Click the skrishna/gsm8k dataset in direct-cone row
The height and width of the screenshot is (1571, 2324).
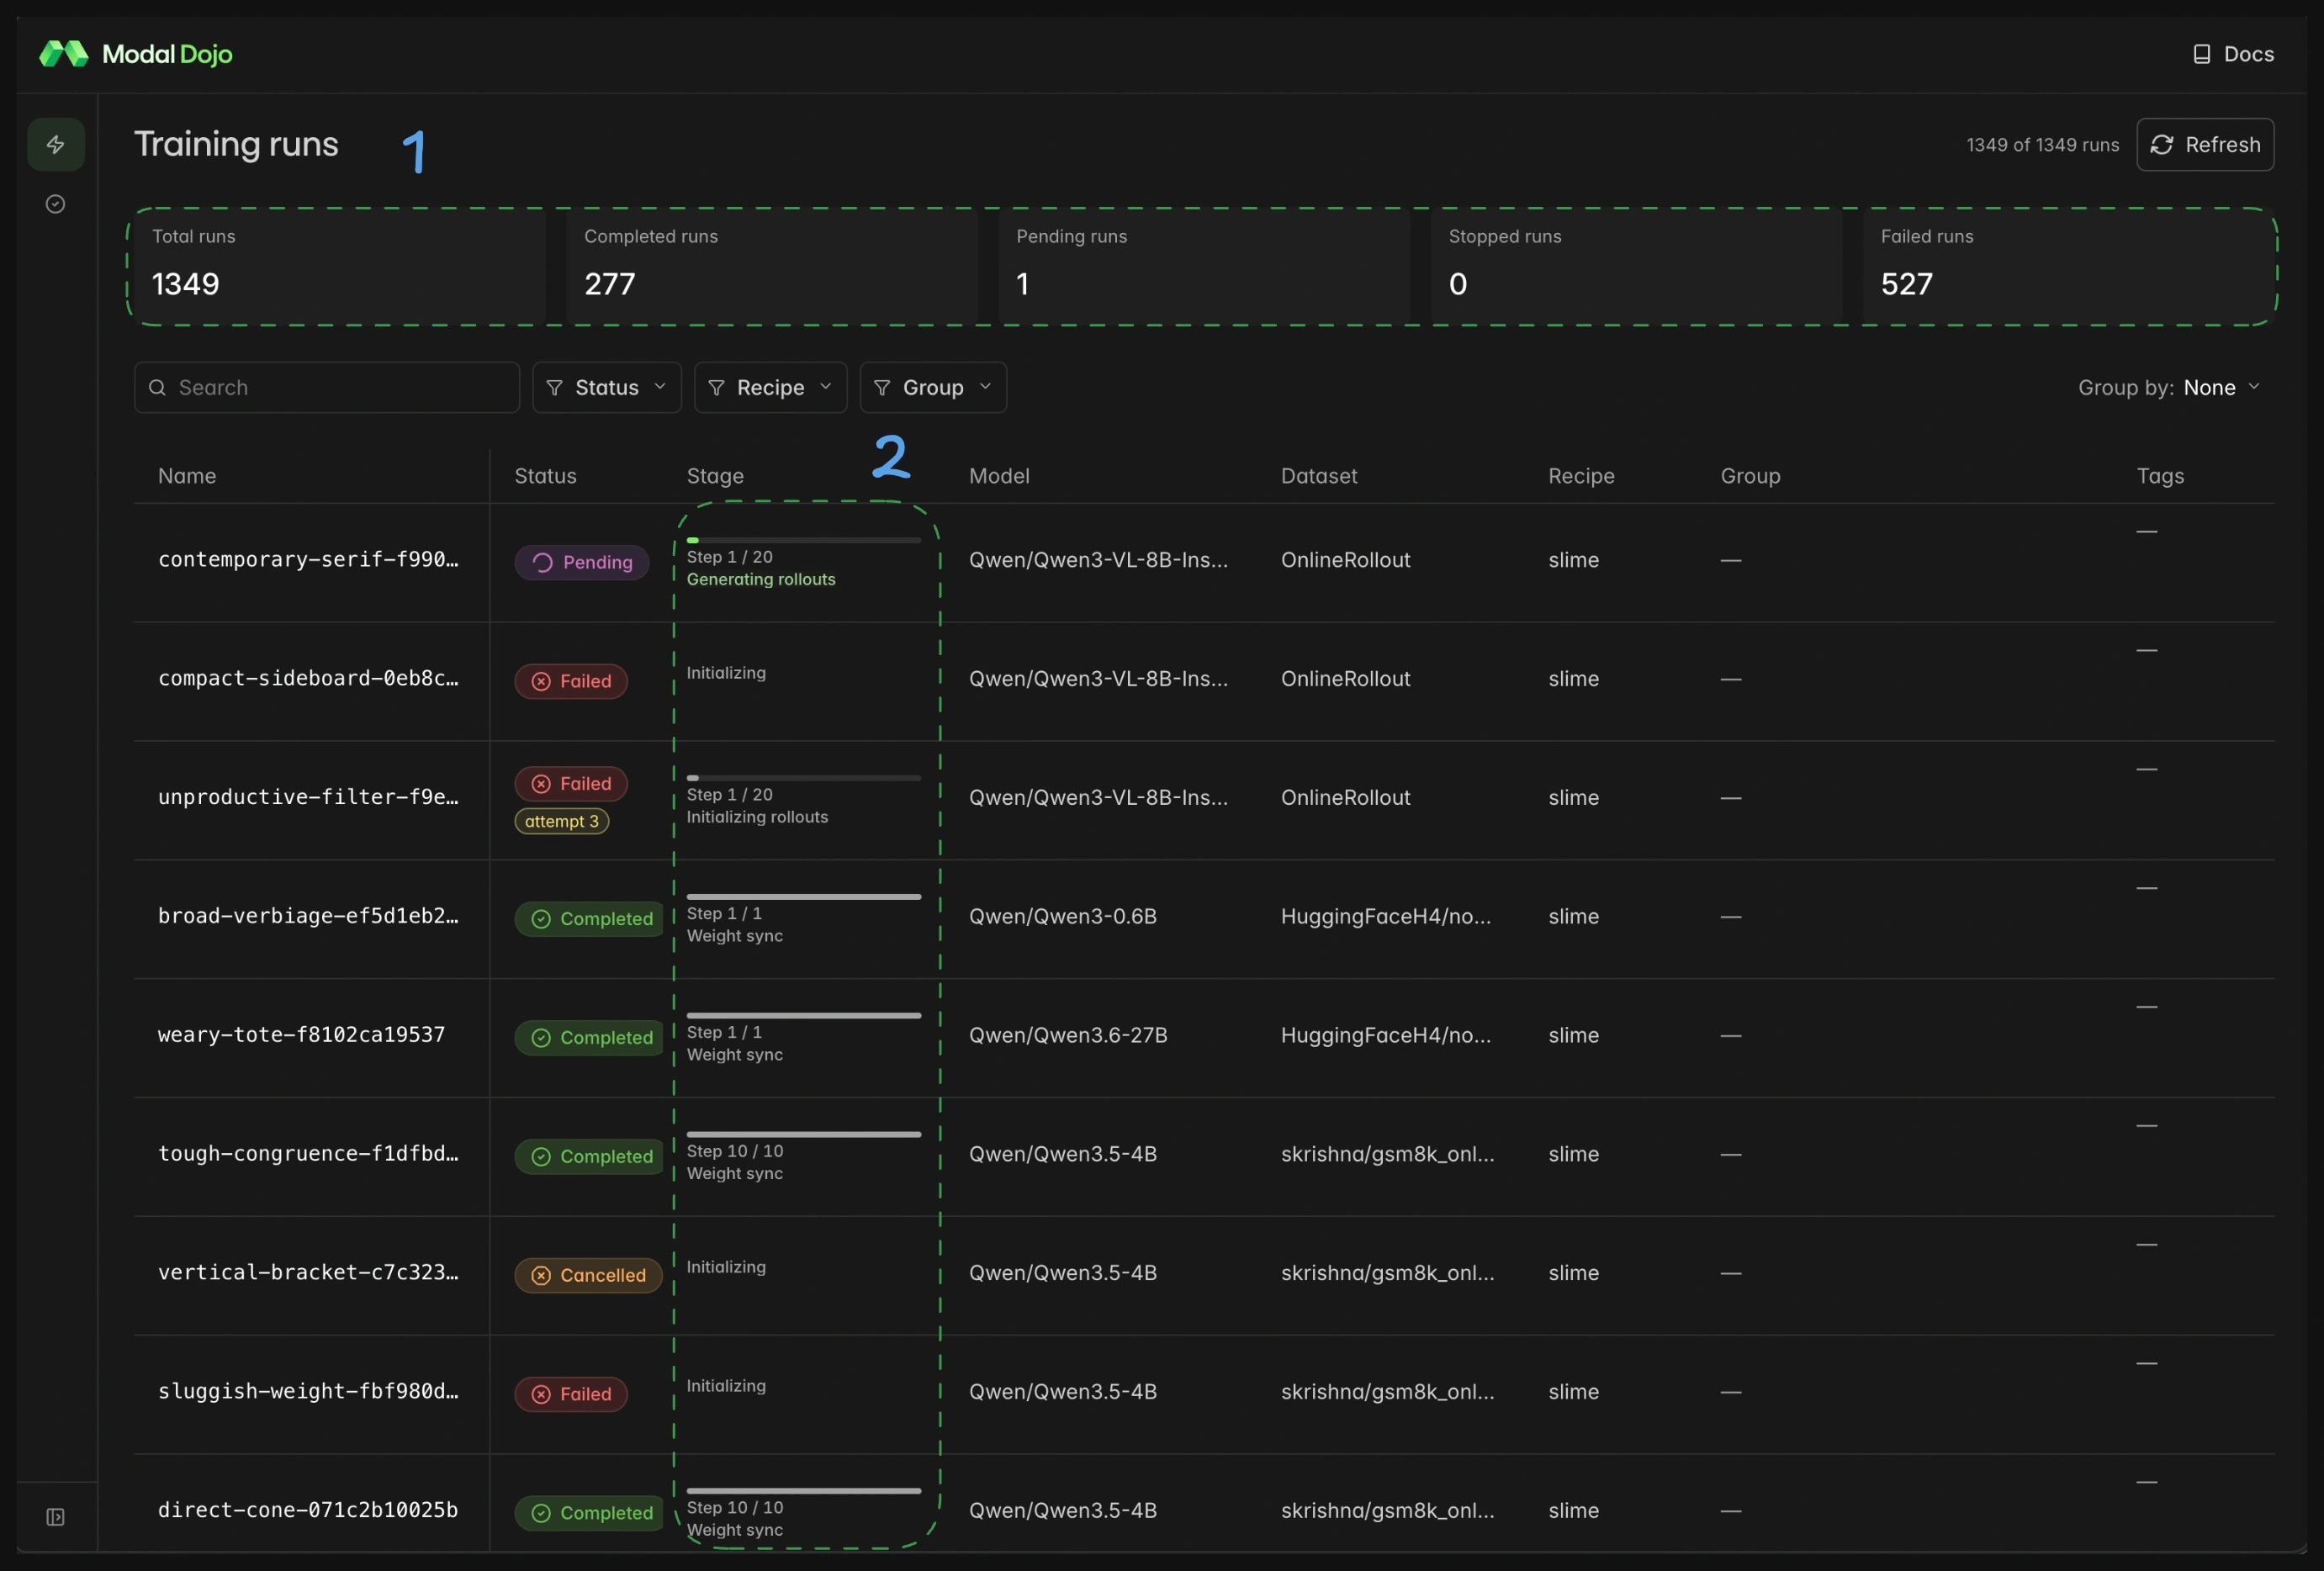(1387, 1510)
